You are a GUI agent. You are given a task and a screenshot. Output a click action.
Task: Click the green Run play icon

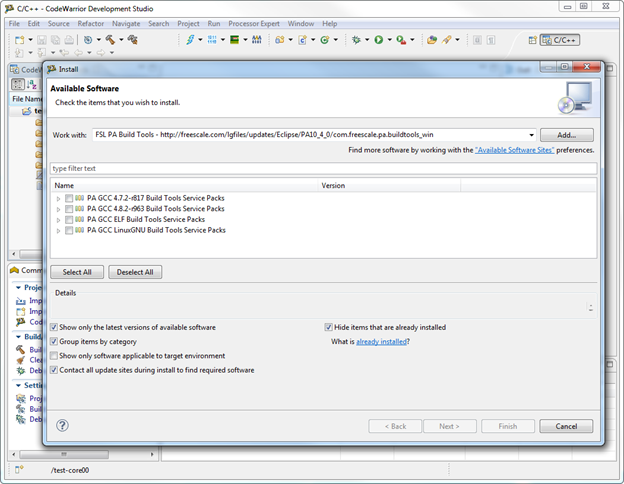[x=378, y=40]
